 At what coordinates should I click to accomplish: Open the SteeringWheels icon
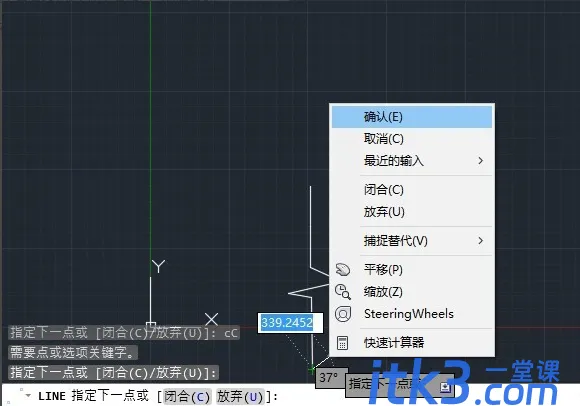(343, 314)
